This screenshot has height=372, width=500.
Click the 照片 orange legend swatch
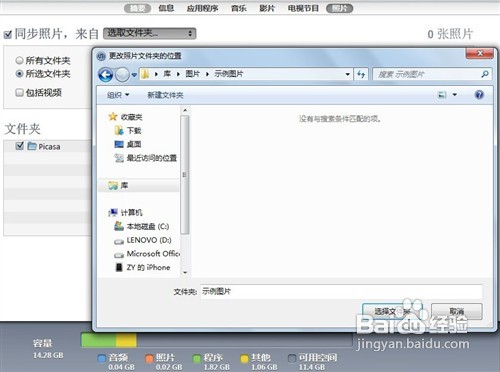coord(149,358)
